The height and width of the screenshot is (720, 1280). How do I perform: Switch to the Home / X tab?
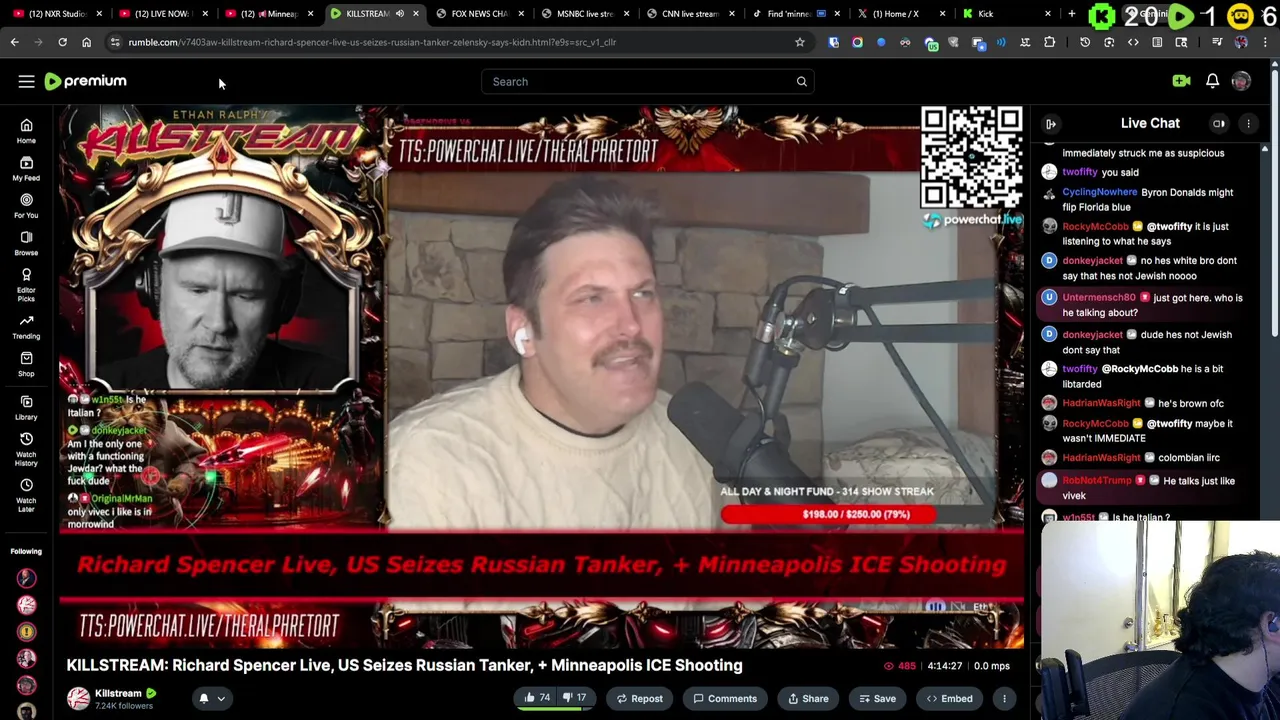coord(896,14)
